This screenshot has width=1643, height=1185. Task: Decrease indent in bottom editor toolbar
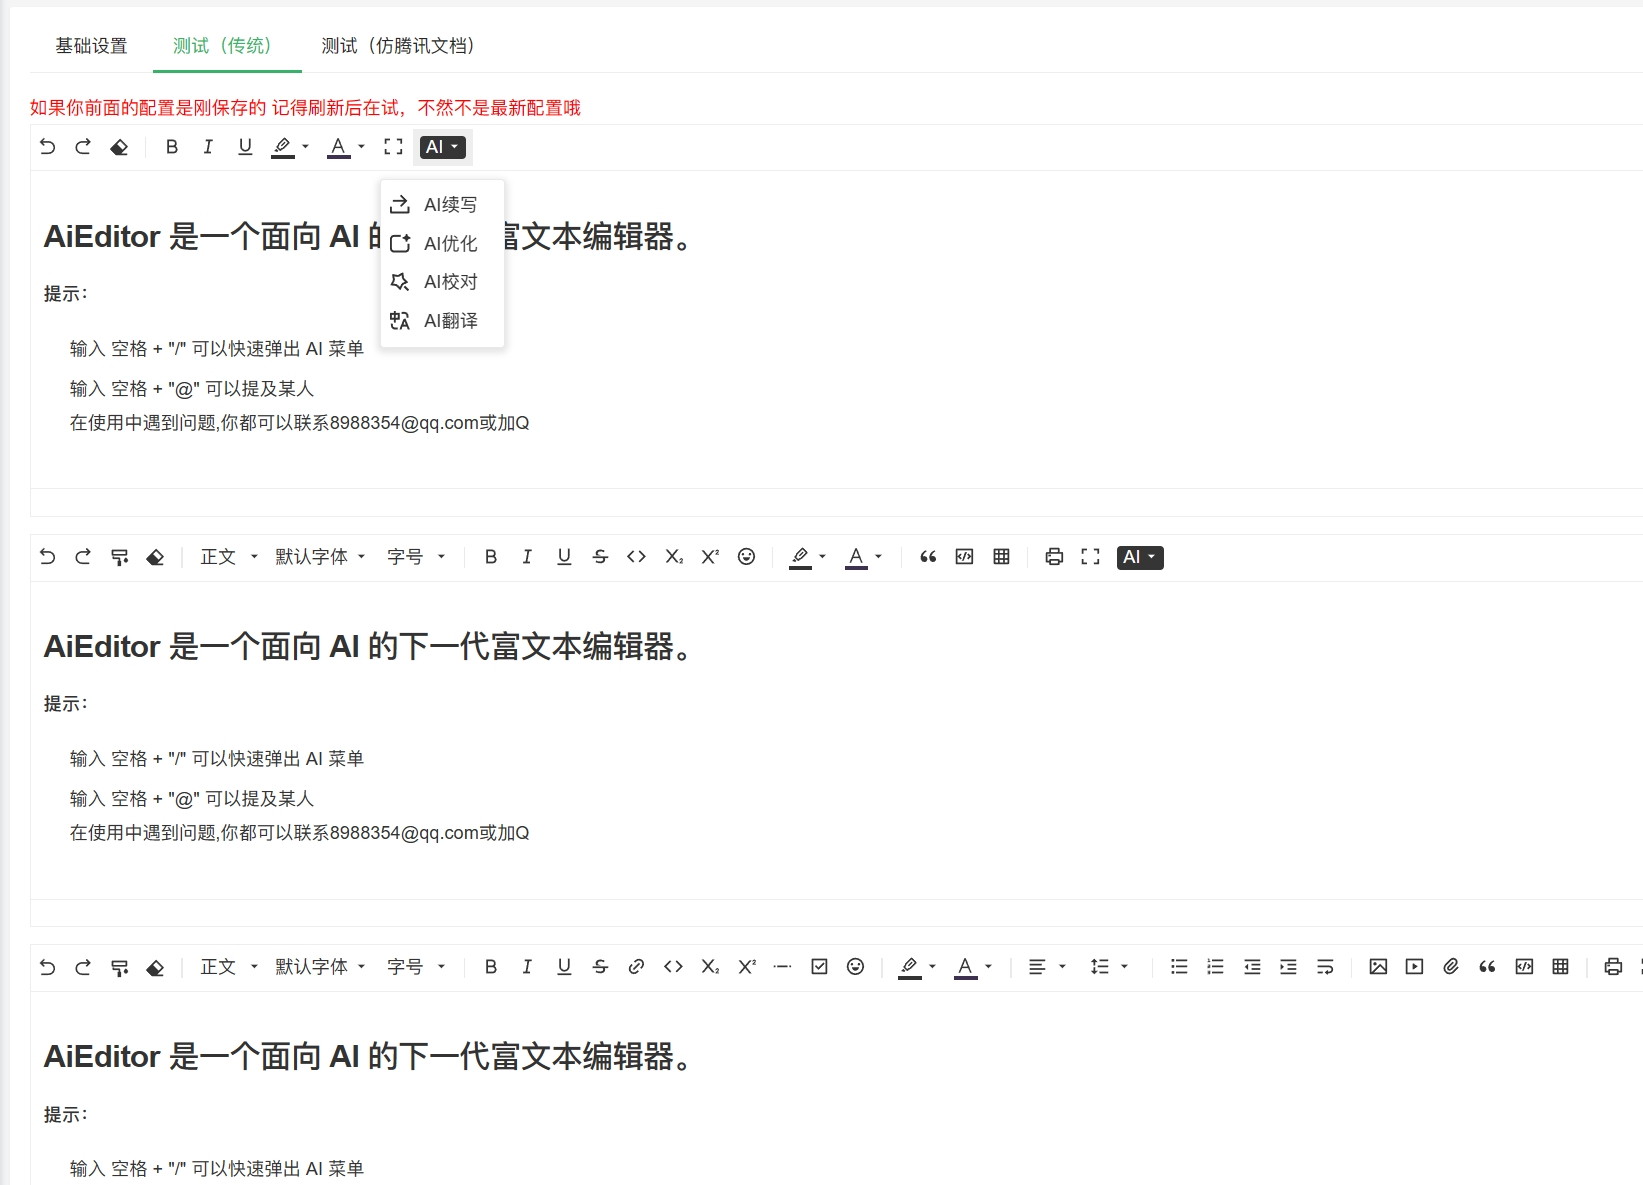[x=1252, y=967]
